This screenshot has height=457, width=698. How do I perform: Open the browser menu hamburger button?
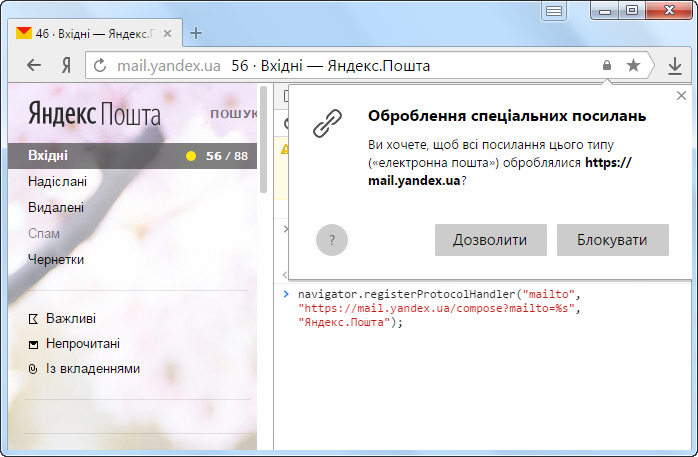(554, 10)
